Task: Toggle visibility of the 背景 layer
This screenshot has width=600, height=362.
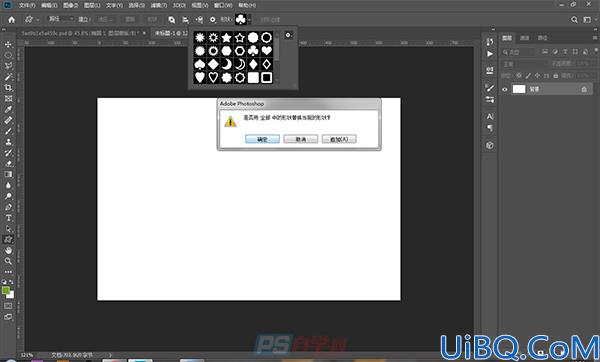Action: (x=505, y=89)
